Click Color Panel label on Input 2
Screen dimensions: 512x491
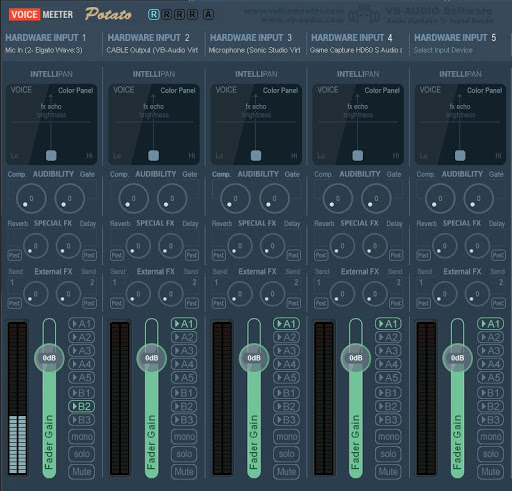(178, 90)
